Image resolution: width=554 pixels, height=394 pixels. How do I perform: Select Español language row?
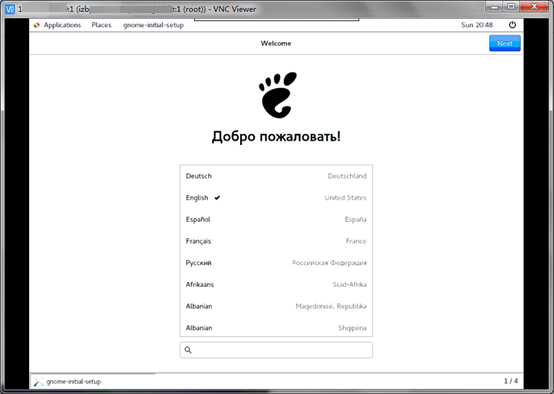[x=276, y=219]
